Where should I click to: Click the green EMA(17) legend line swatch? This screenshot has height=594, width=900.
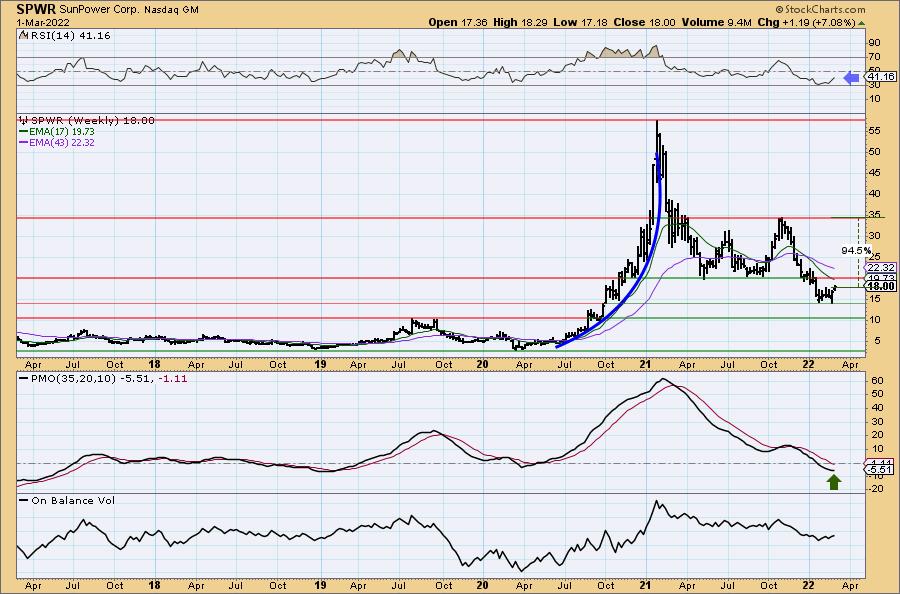tap(24, 131)
